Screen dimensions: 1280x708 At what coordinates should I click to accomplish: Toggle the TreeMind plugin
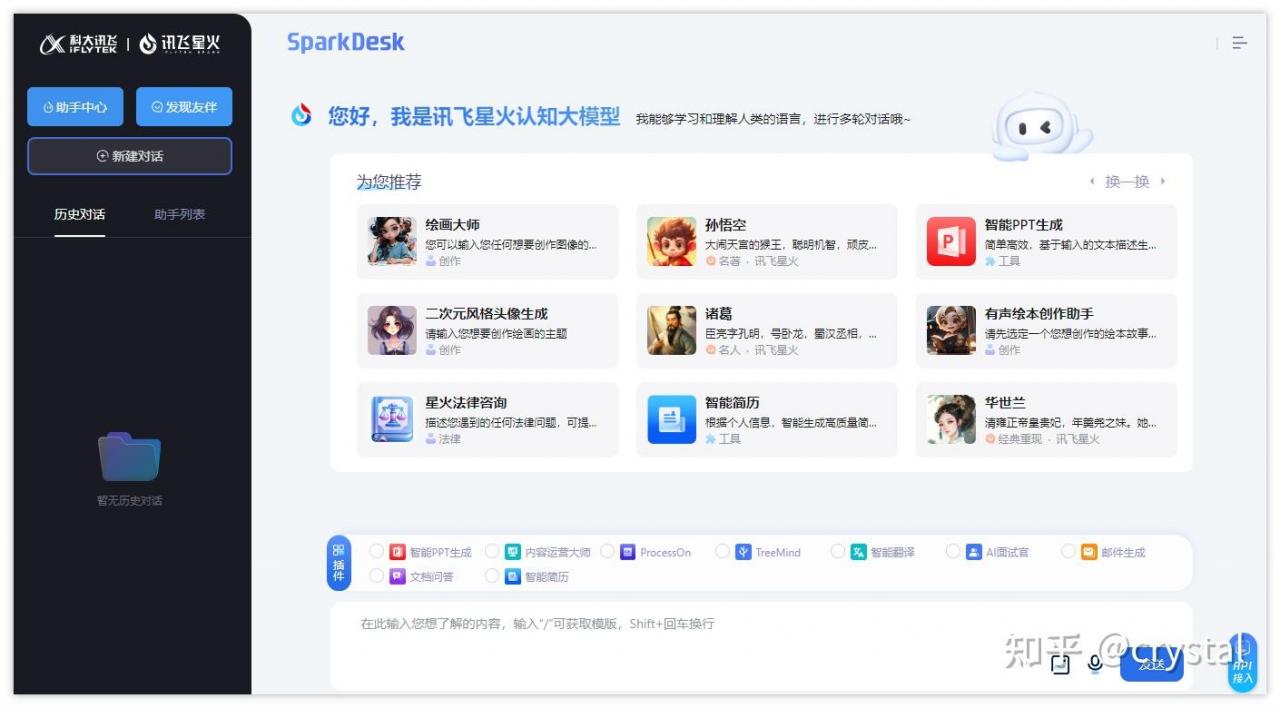pyautogui.click(x=722, y=552)
